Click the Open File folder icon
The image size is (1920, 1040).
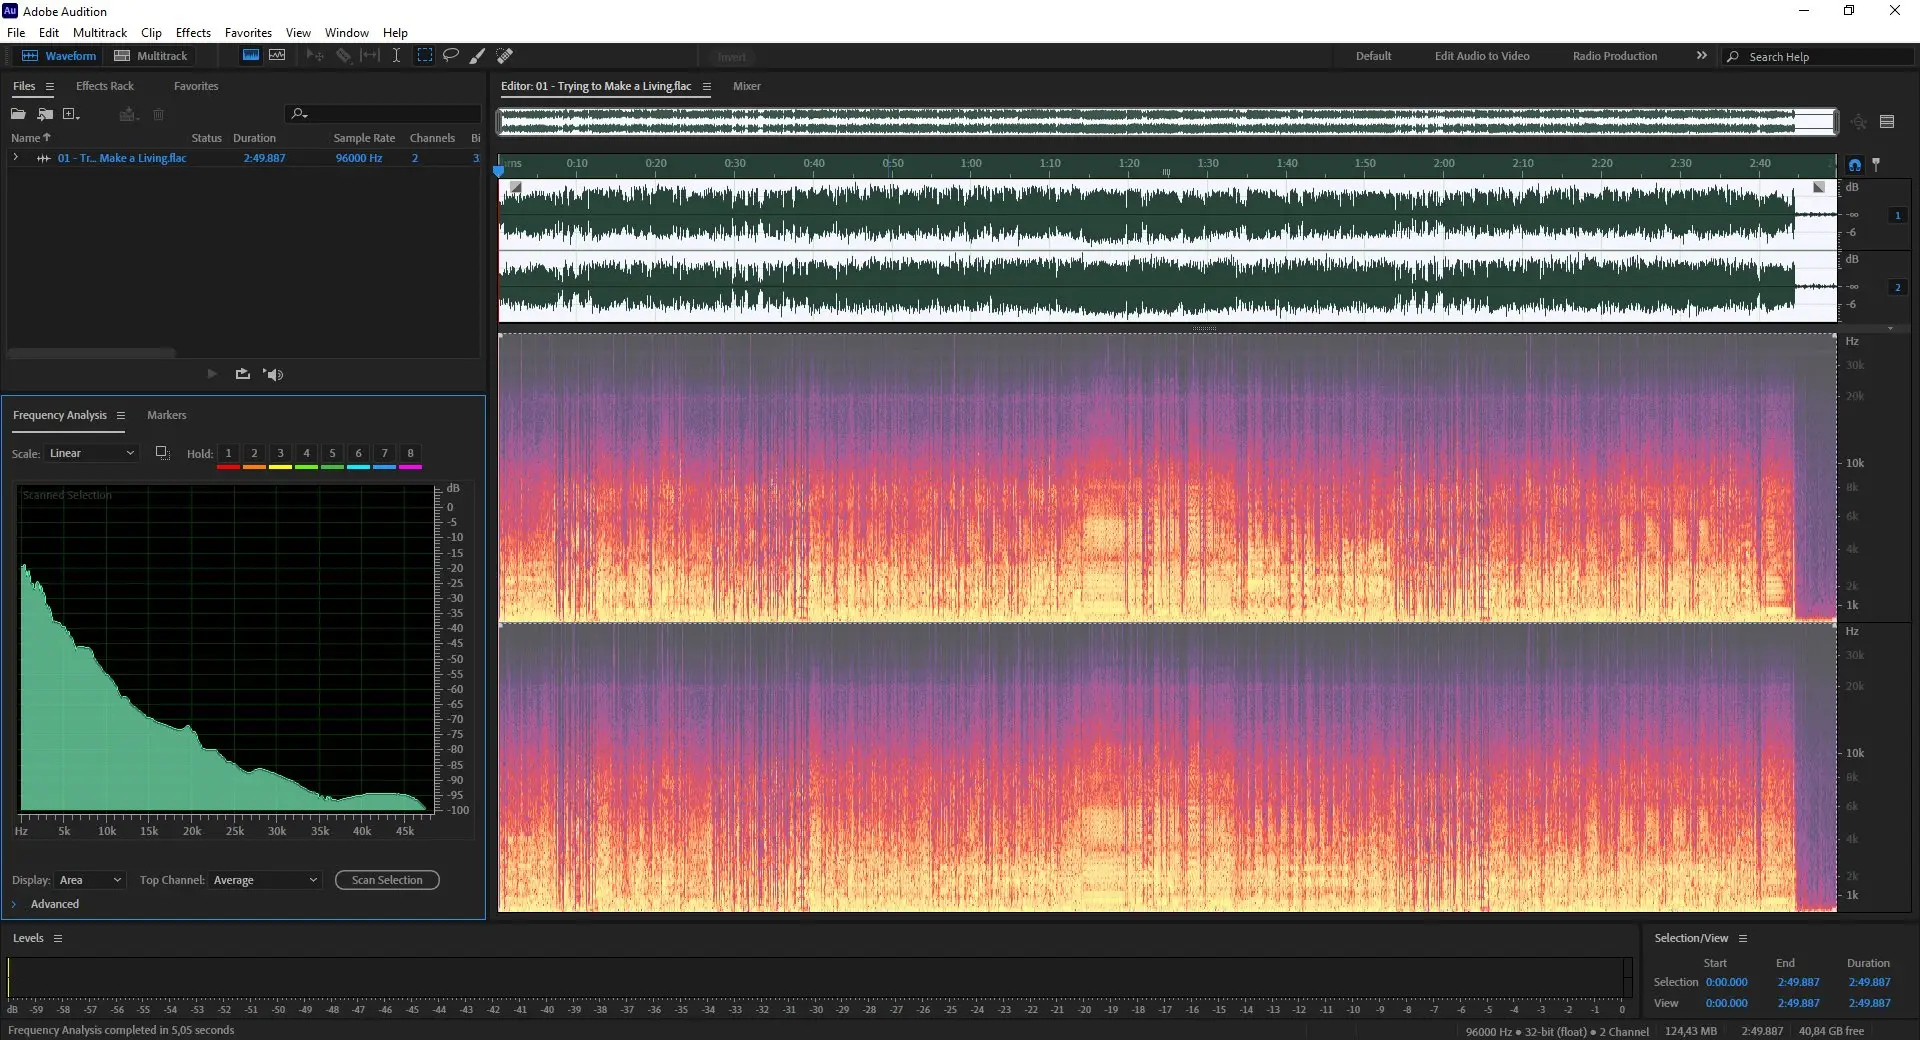click(18, 114)
